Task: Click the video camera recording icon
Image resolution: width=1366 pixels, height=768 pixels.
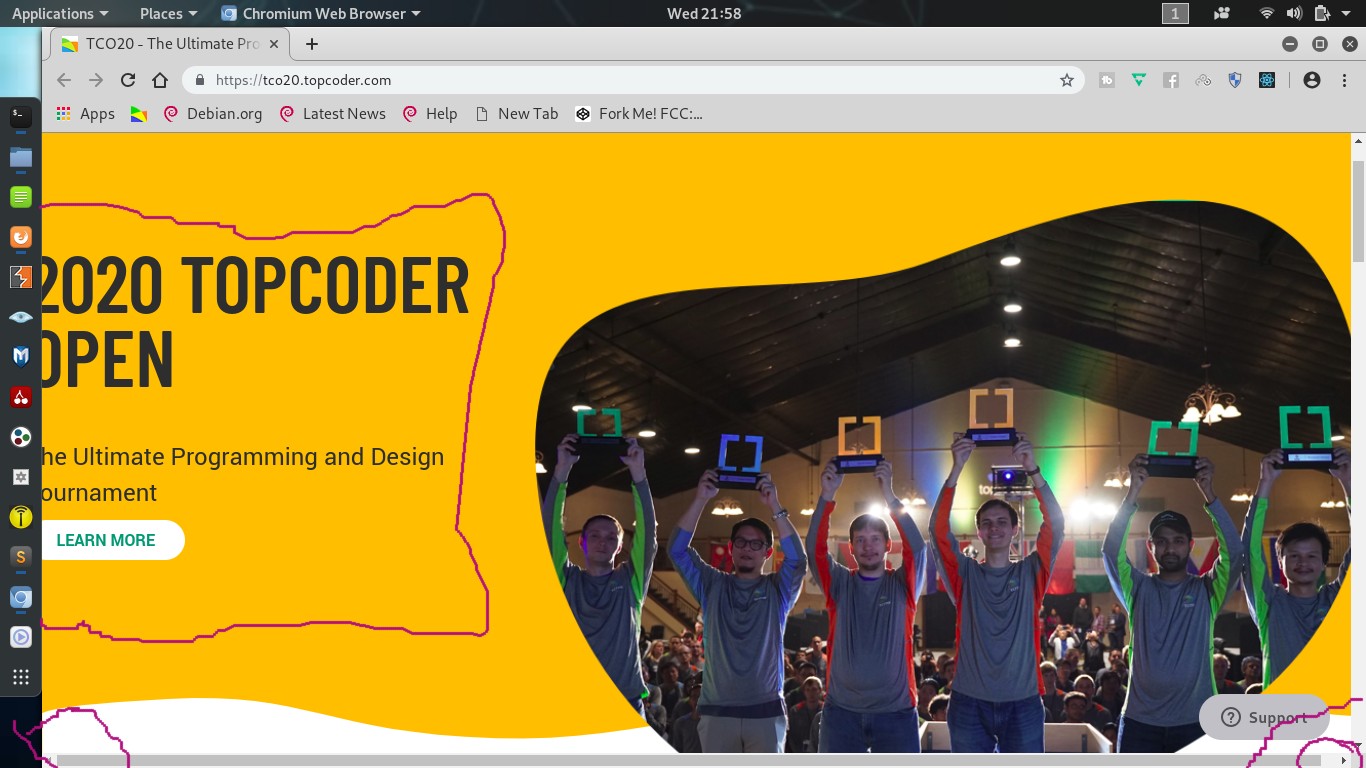Action: pyautogui.click(x=1222, y=13)
